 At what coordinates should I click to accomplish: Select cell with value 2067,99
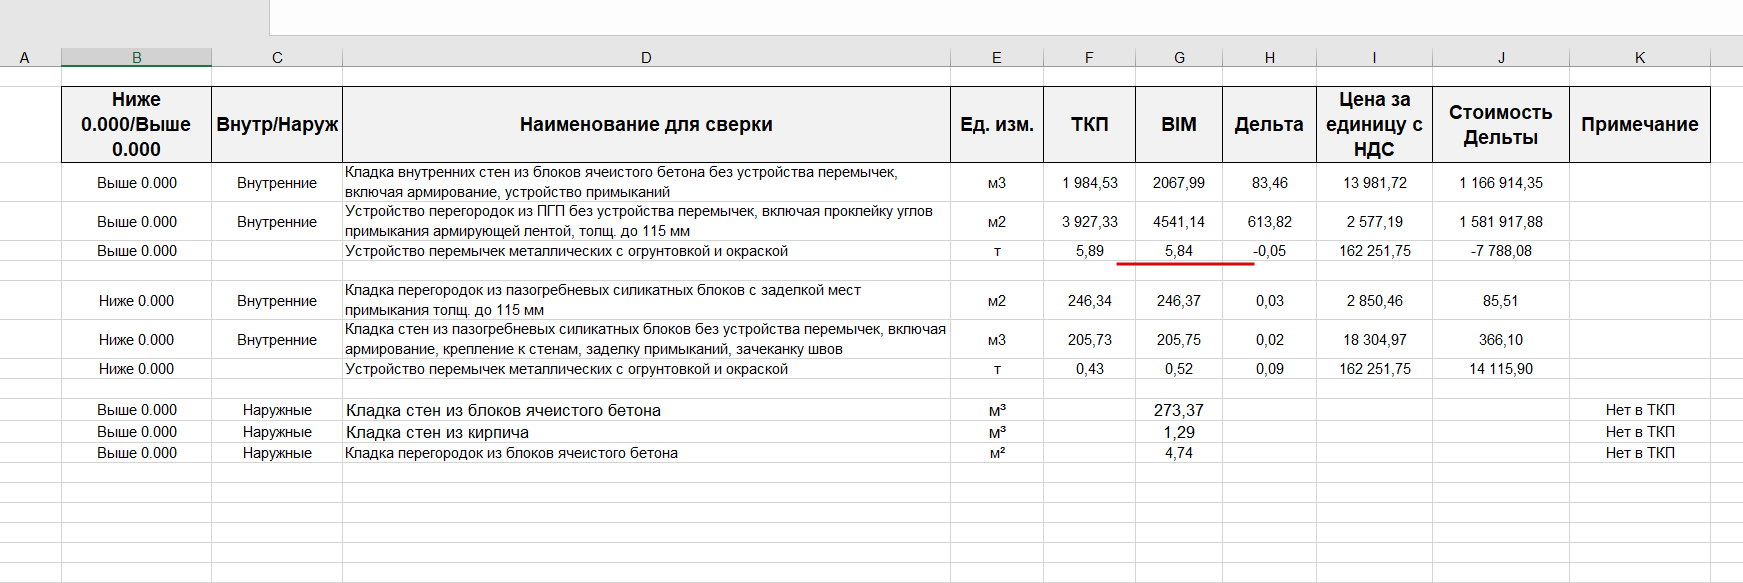[x=1179, y=183]
